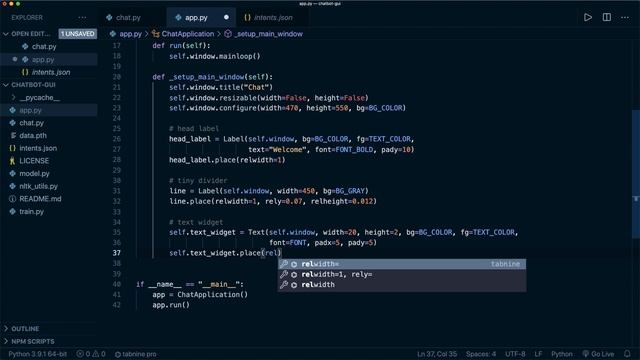Click _setup_main_window in the breadcrumb
Image resolution: width=640 pixels, height=360 pixels.
[x=268, y=34]
